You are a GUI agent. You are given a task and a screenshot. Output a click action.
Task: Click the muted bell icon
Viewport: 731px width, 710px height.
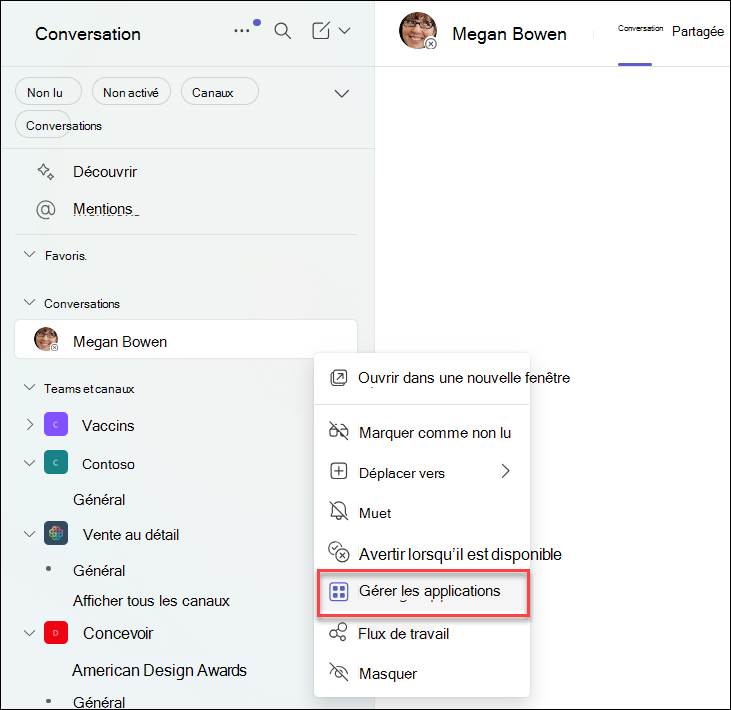pyautogui.click(x=339, y=511)
